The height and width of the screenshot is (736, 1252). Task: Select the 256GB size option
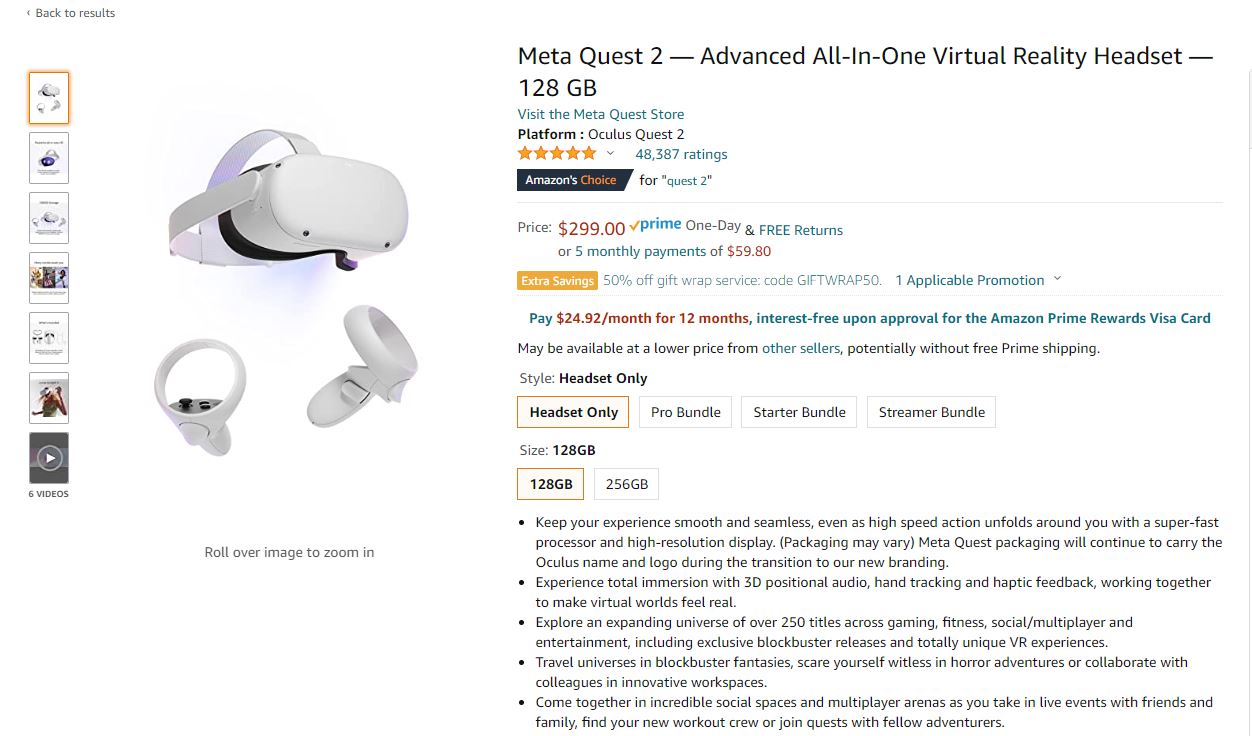click(626, 484)
